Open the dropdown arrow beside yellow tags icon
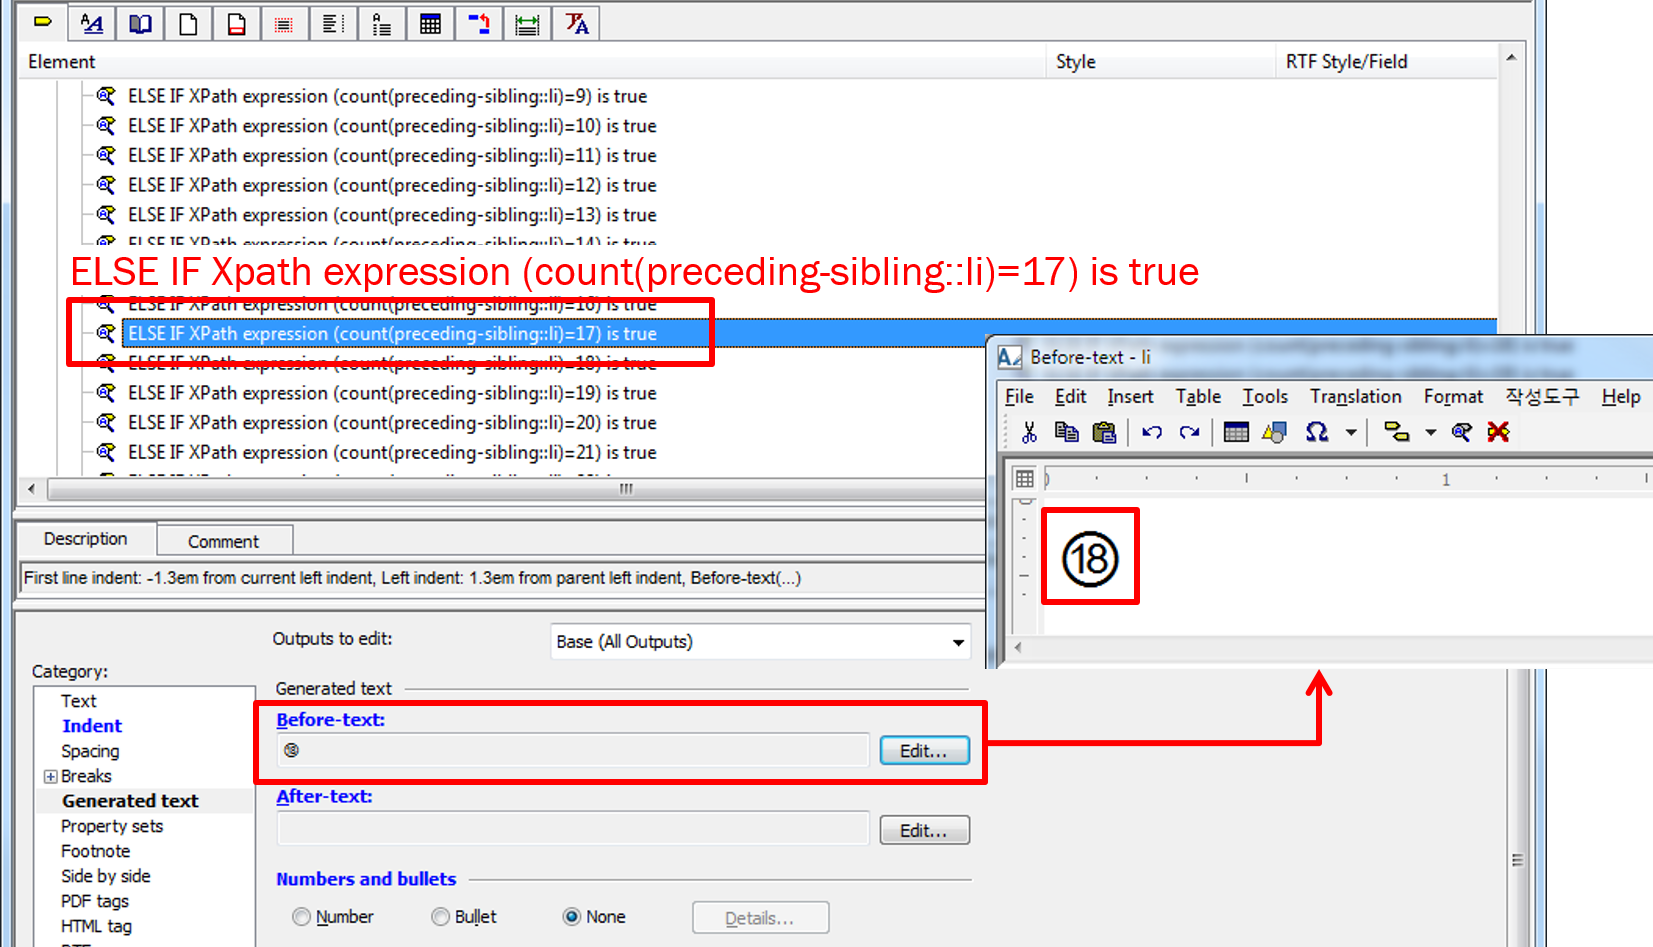The height and width of the screenshot is (947, 1653). (1431, 433)
